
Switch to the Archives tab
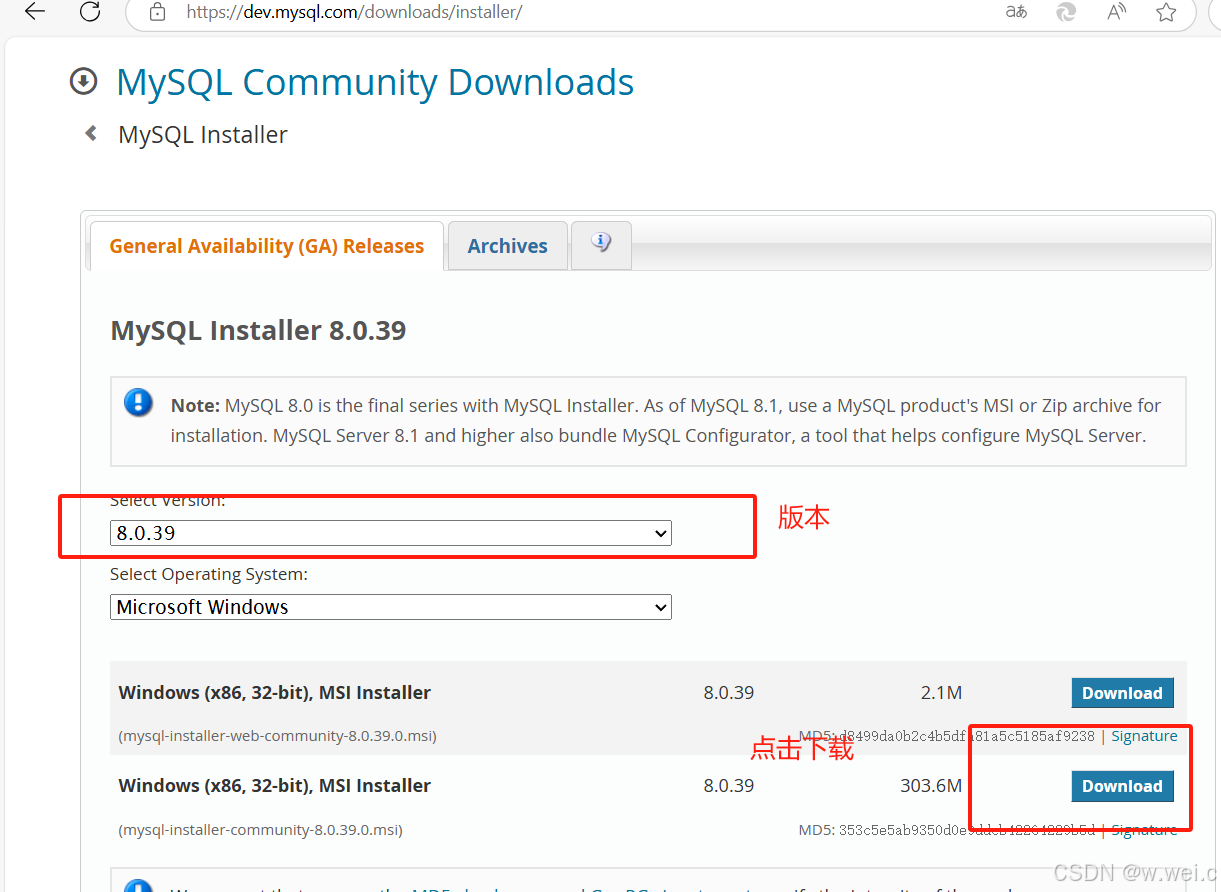coord(507,245)
